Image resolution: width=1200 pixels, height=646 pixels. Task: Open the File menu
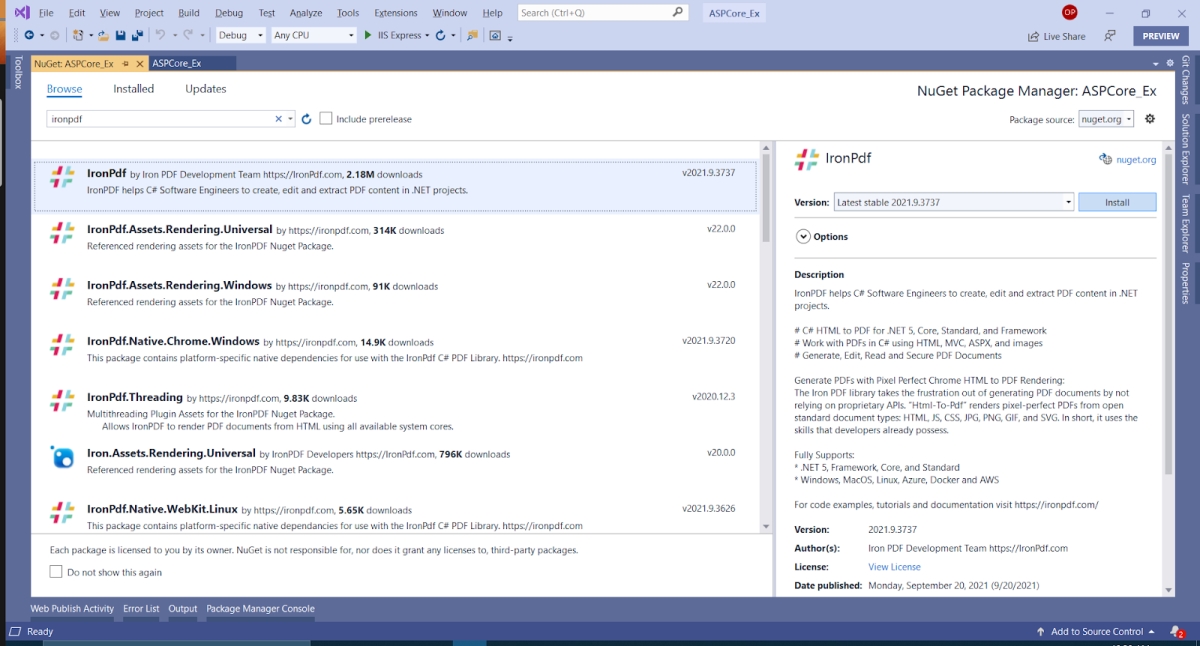click(x=46, y=13)
